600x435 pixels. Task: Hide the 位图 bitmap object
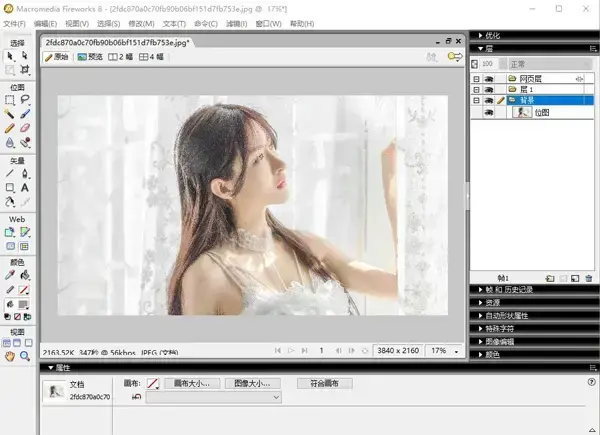click(489, 112)
